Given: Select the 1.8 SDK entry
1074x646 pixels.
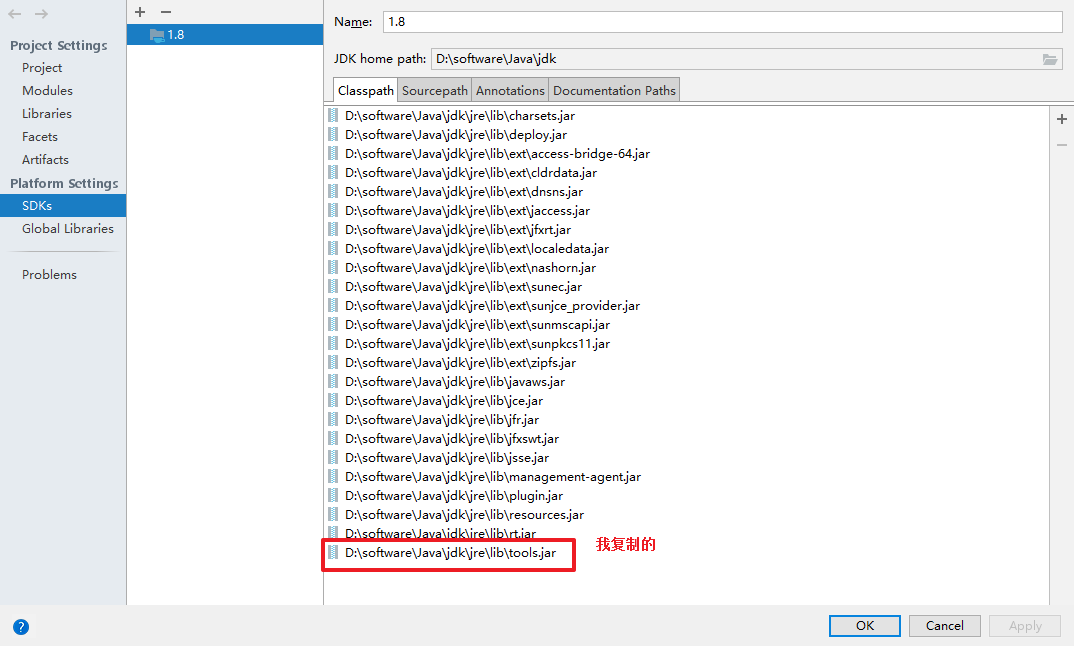Looking at the screenshot, I should pyautogui.click(x=225, y=35).
